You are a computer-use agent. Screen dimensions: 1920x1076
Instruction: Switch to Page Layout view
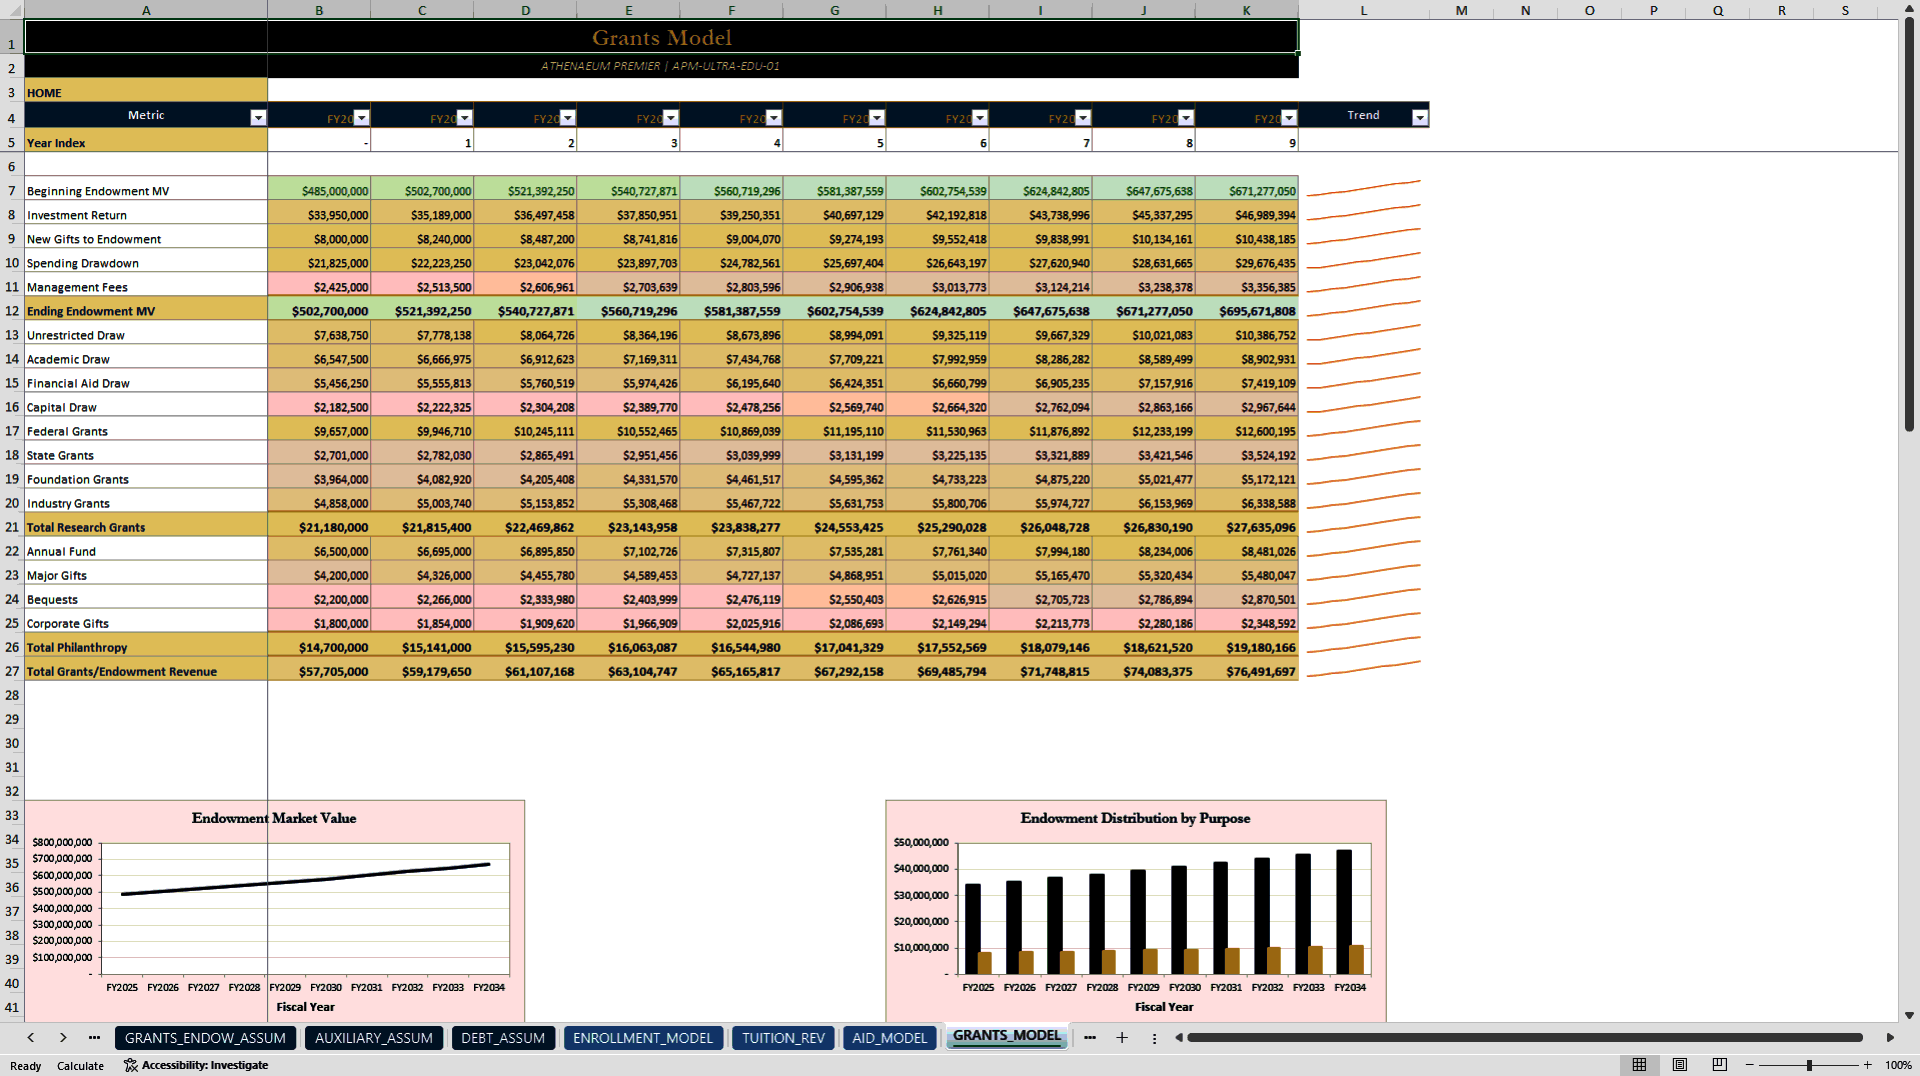[x=1680, y=1065]
